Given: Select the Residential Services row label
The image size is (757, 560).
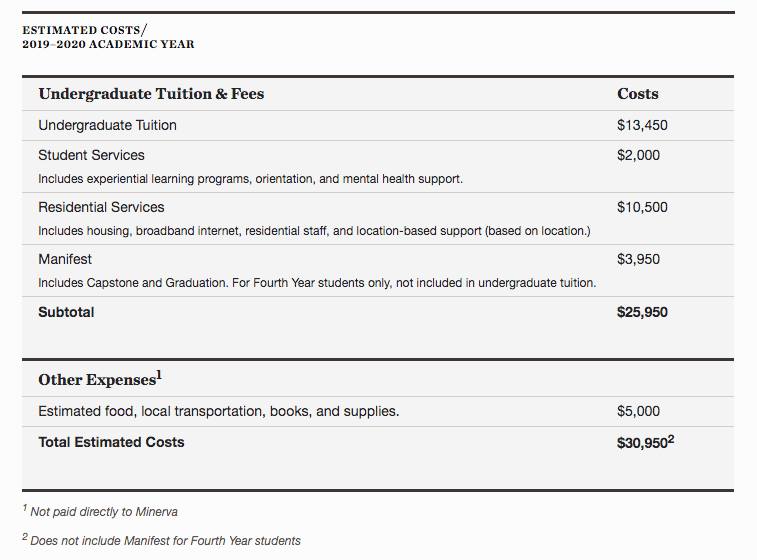Looking at the screenshot, I should (101, 207).
